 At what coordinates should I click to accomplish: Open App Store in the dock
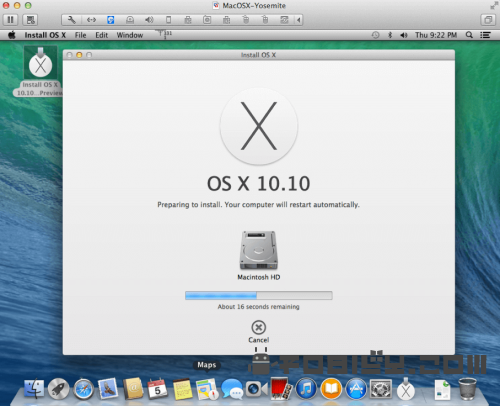coord(356,389)
